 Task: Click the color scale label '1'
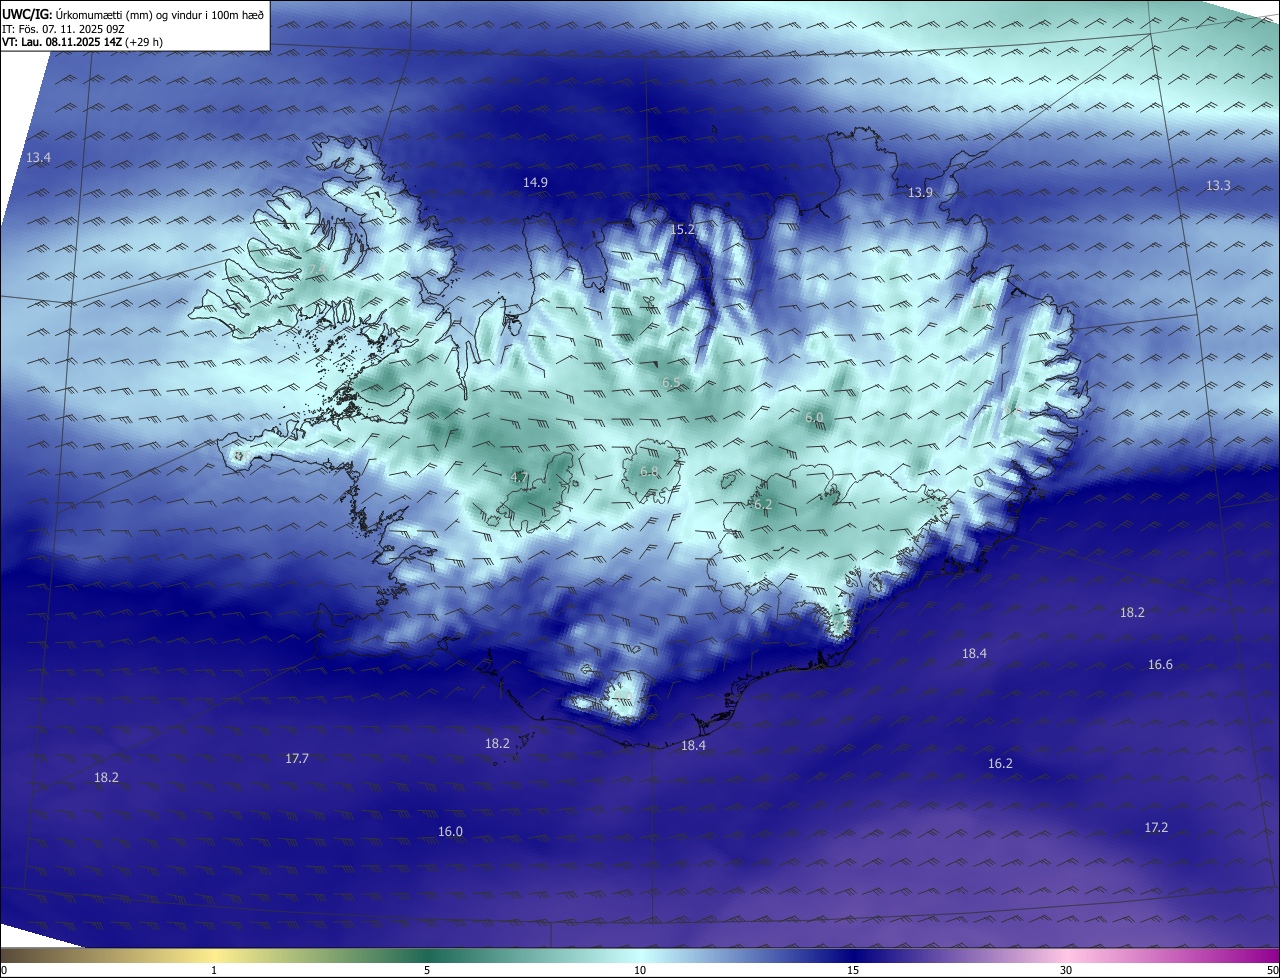coord(214,970)
